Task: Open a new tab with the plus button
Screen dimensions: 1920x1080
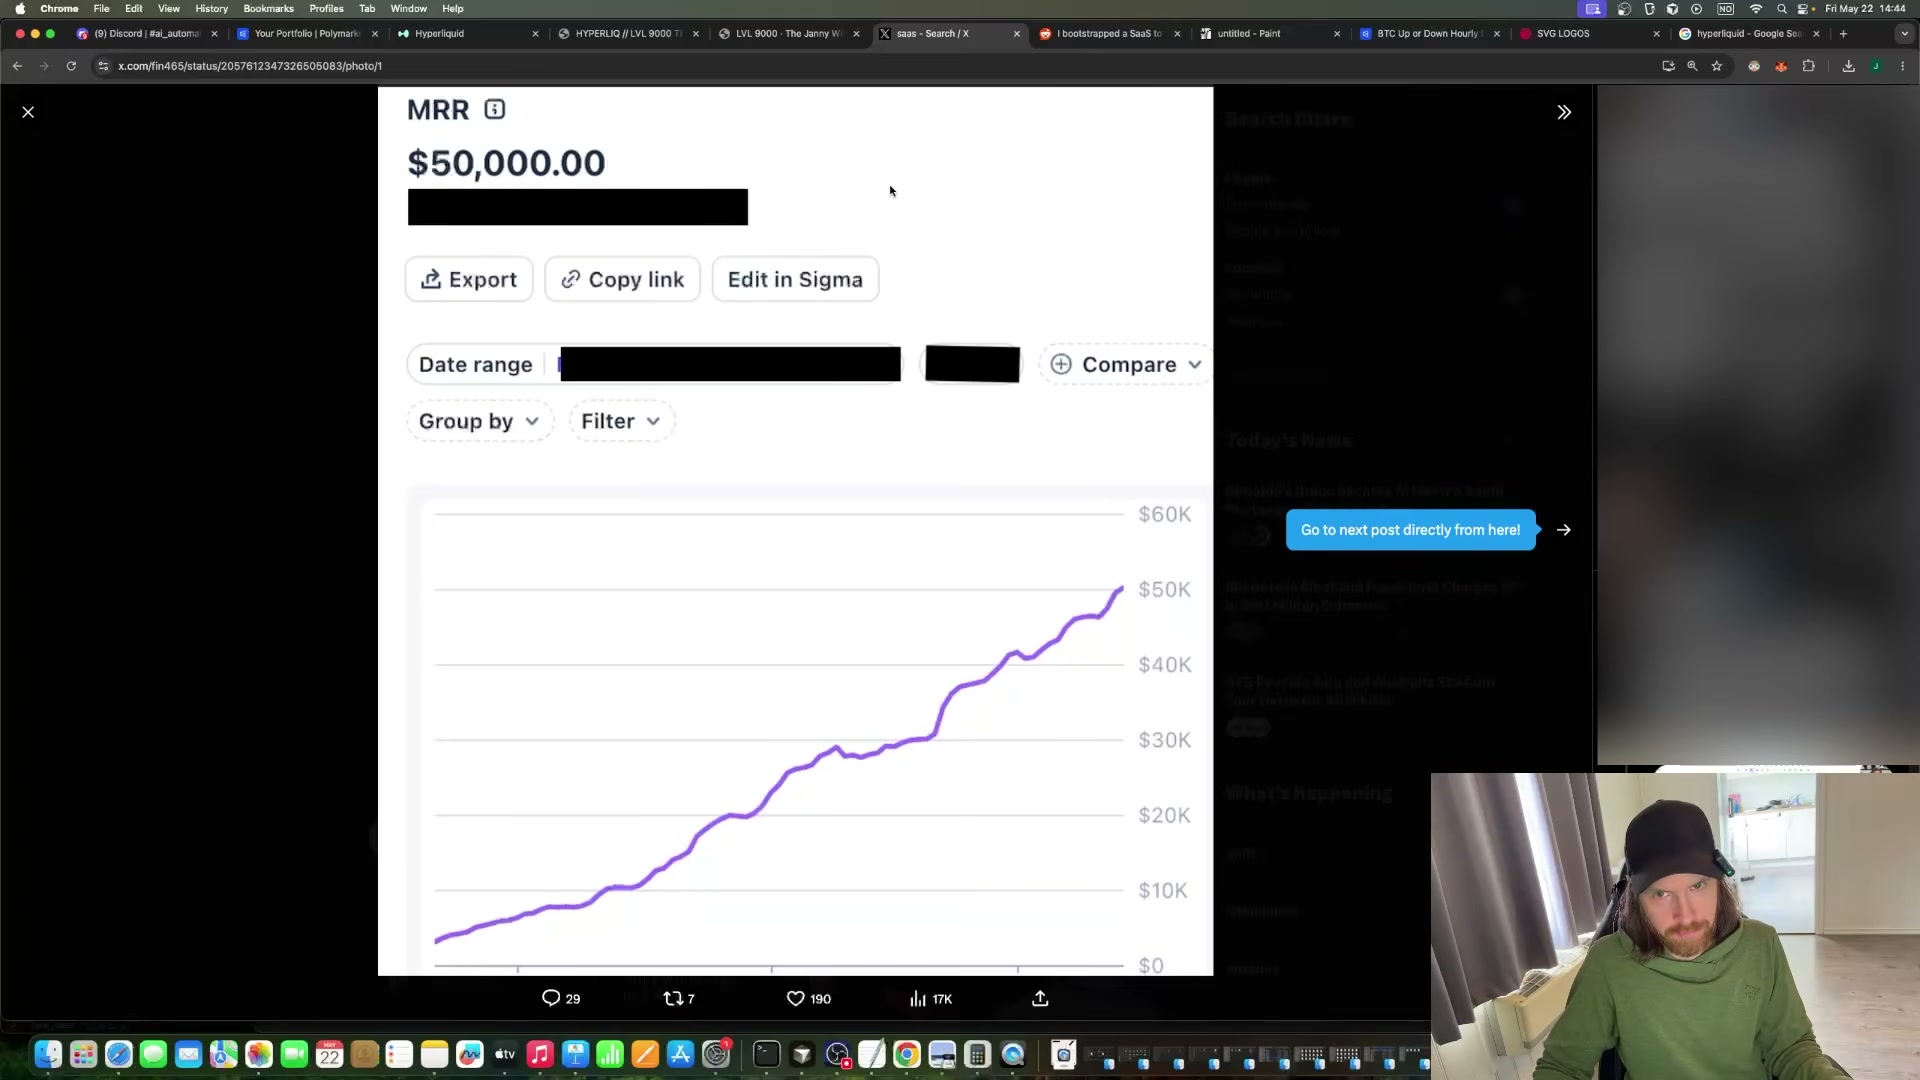Action: click(x=1843, y=33)
